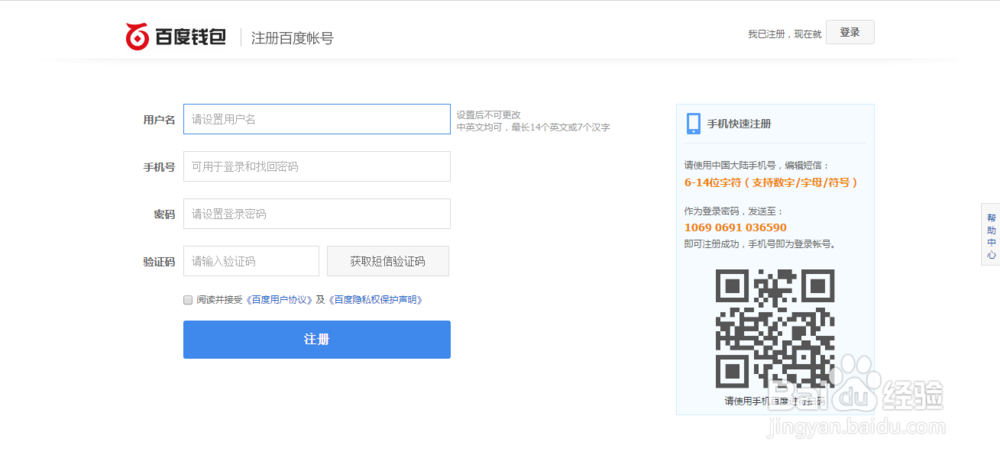Click the text 请使用中国大陆手机号，编辑短信：

(x=758, y=165)
